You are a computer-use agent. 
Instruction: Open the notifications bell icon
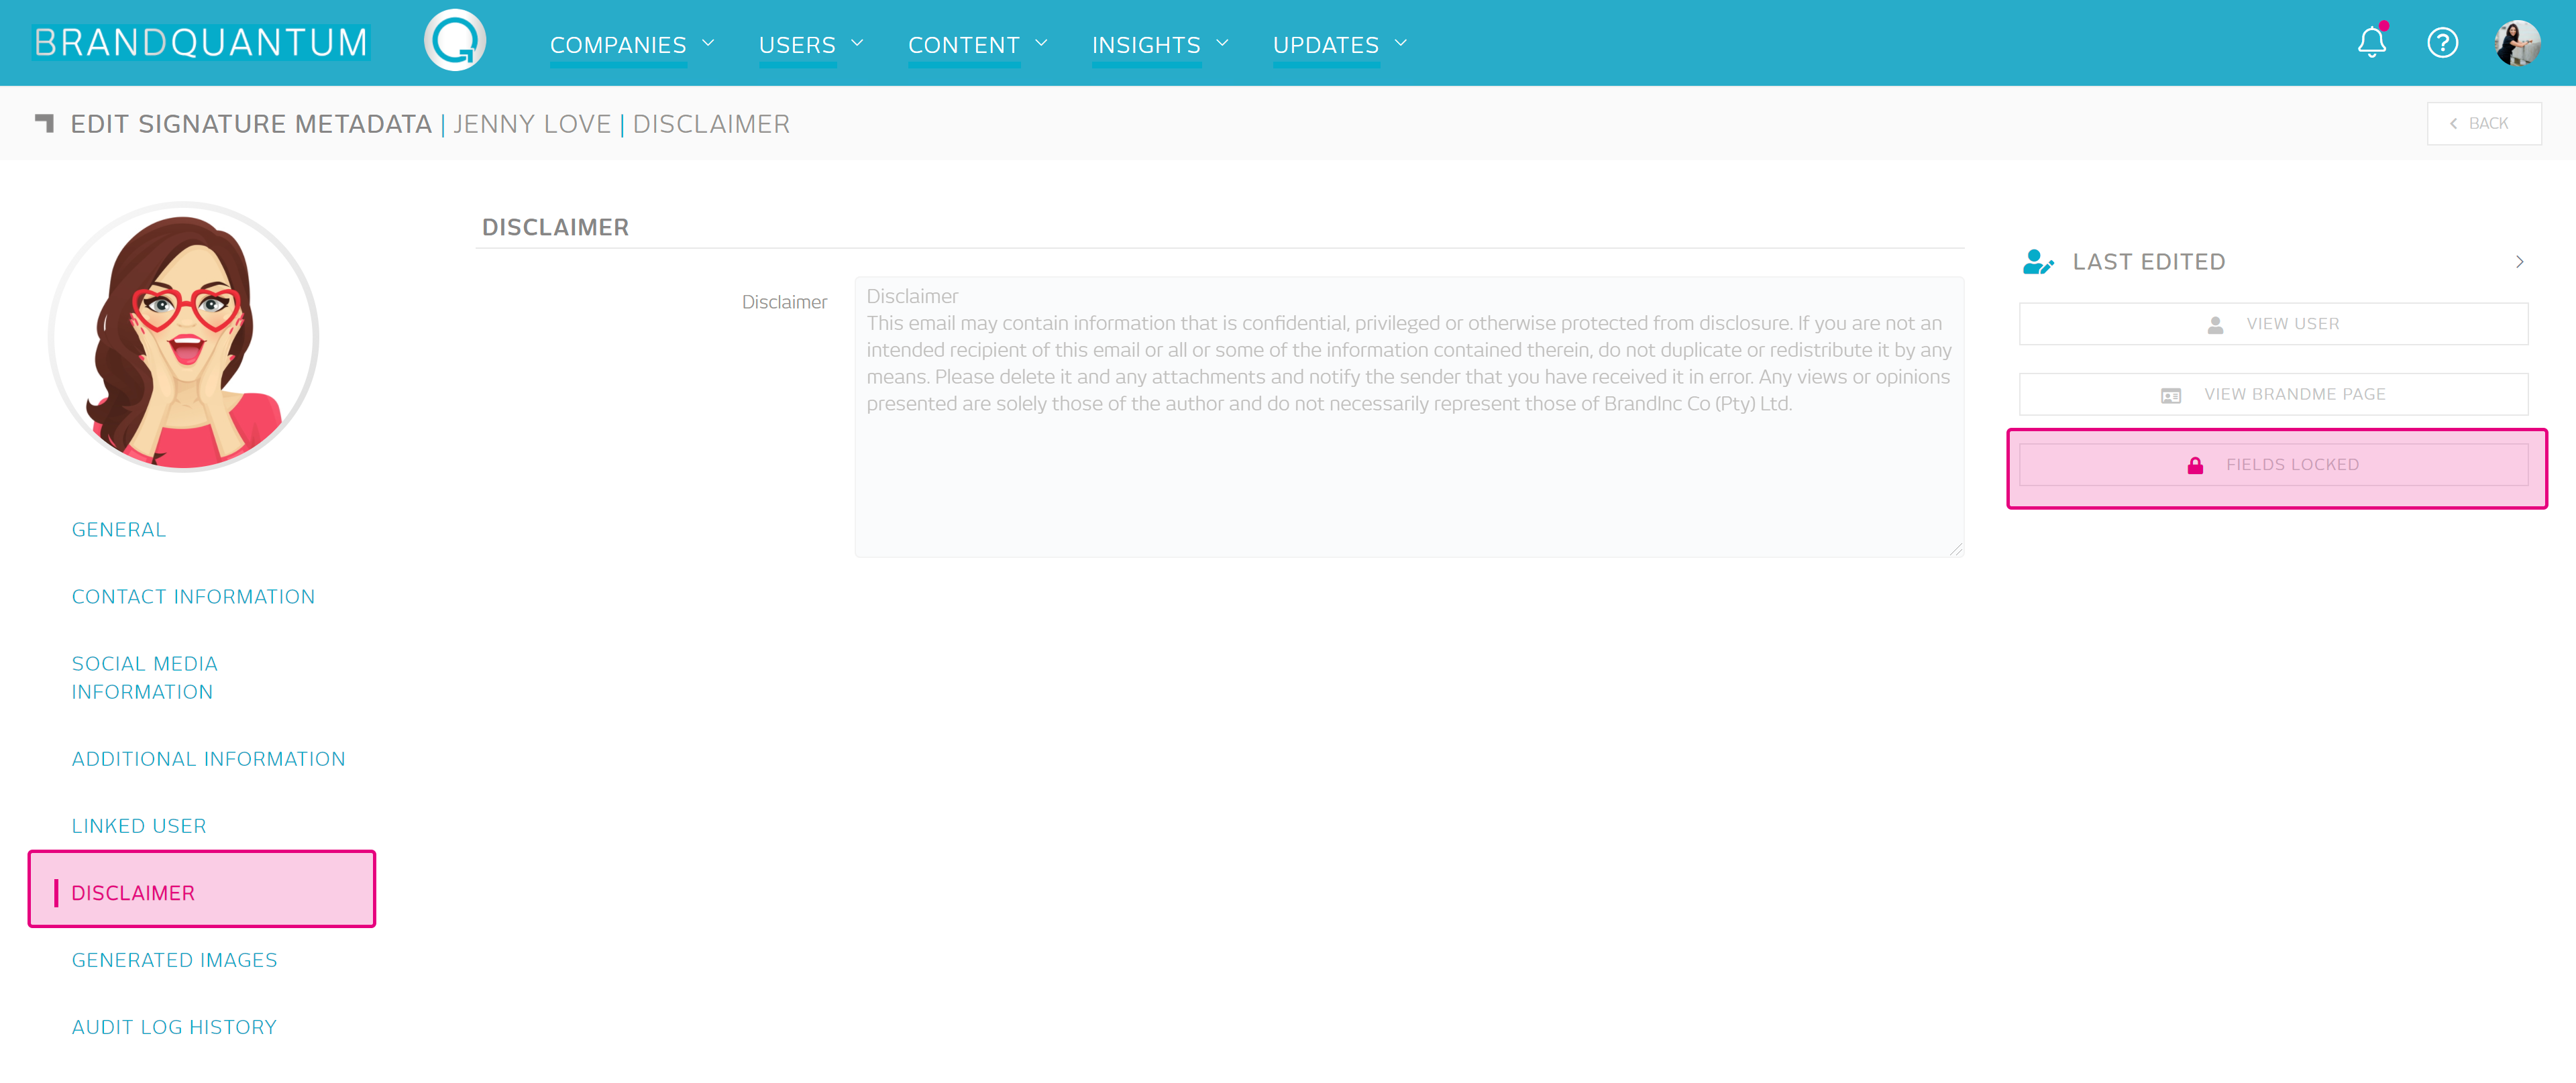point(2371,43)
